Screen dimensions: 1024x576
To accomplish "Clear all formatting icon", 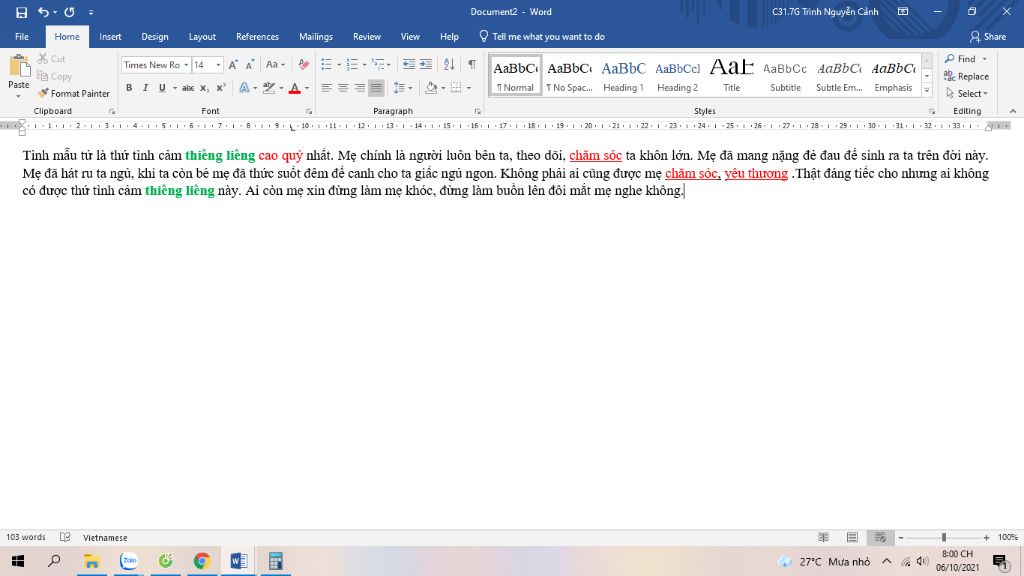I will point(304,65).
